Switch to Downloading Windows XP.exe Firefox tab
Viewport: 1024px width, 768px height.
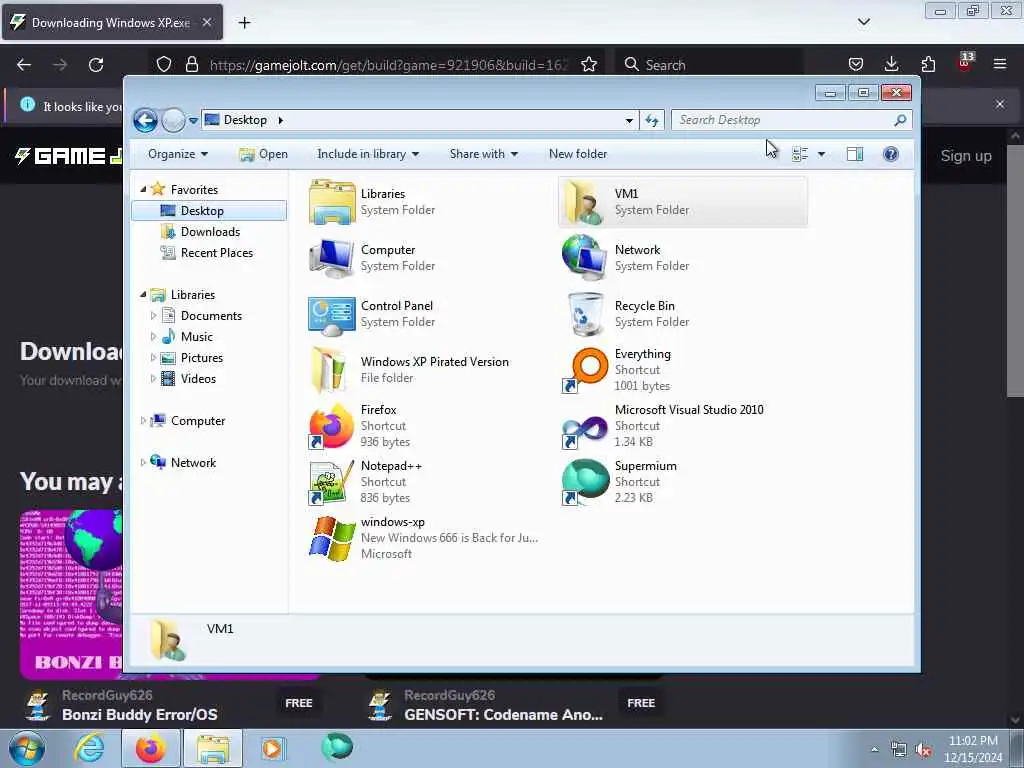pyautogui.click(x=112, y=22)
